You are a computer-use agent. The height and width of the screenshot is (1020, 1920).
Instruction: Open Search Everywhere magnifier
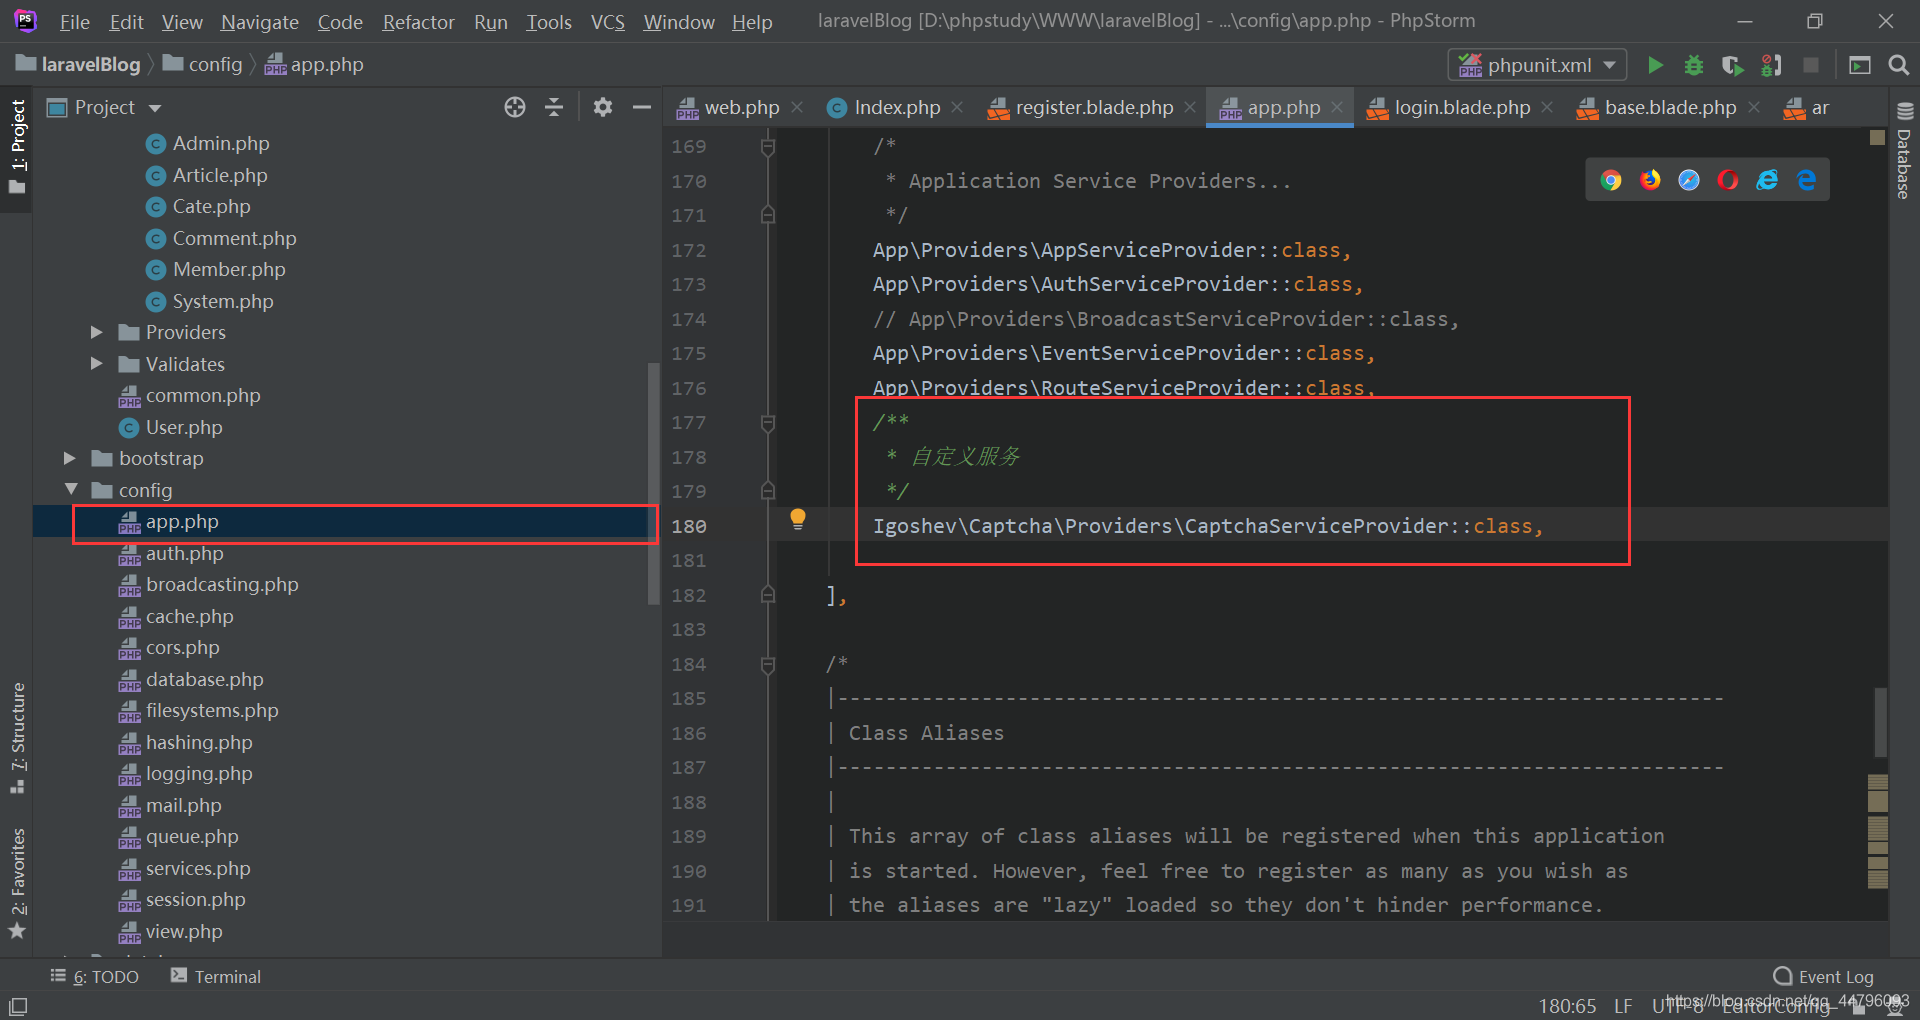pyautogui.click(x=1898, y=65)
